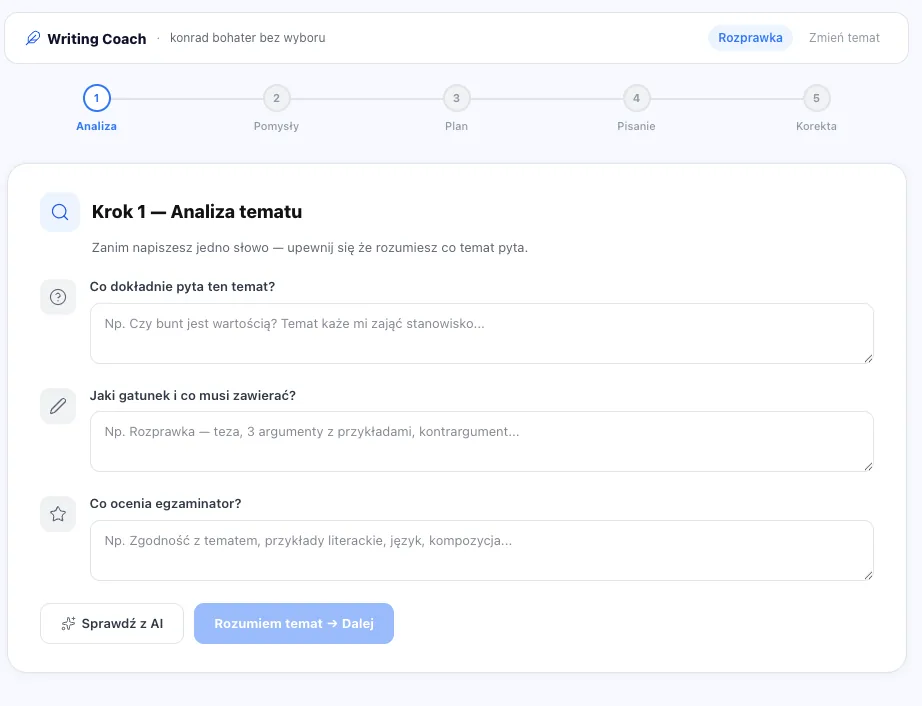Focus the 'Jaki gatunek i co musi zawierać?' field
922x706 pixels.
(482, 441)
